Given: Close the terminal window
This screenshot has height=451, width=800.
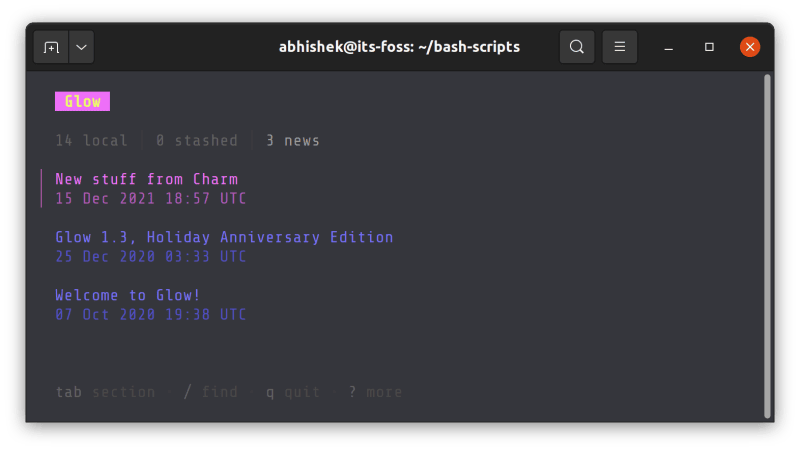Looking at the screenshot, I should (750, 47).
